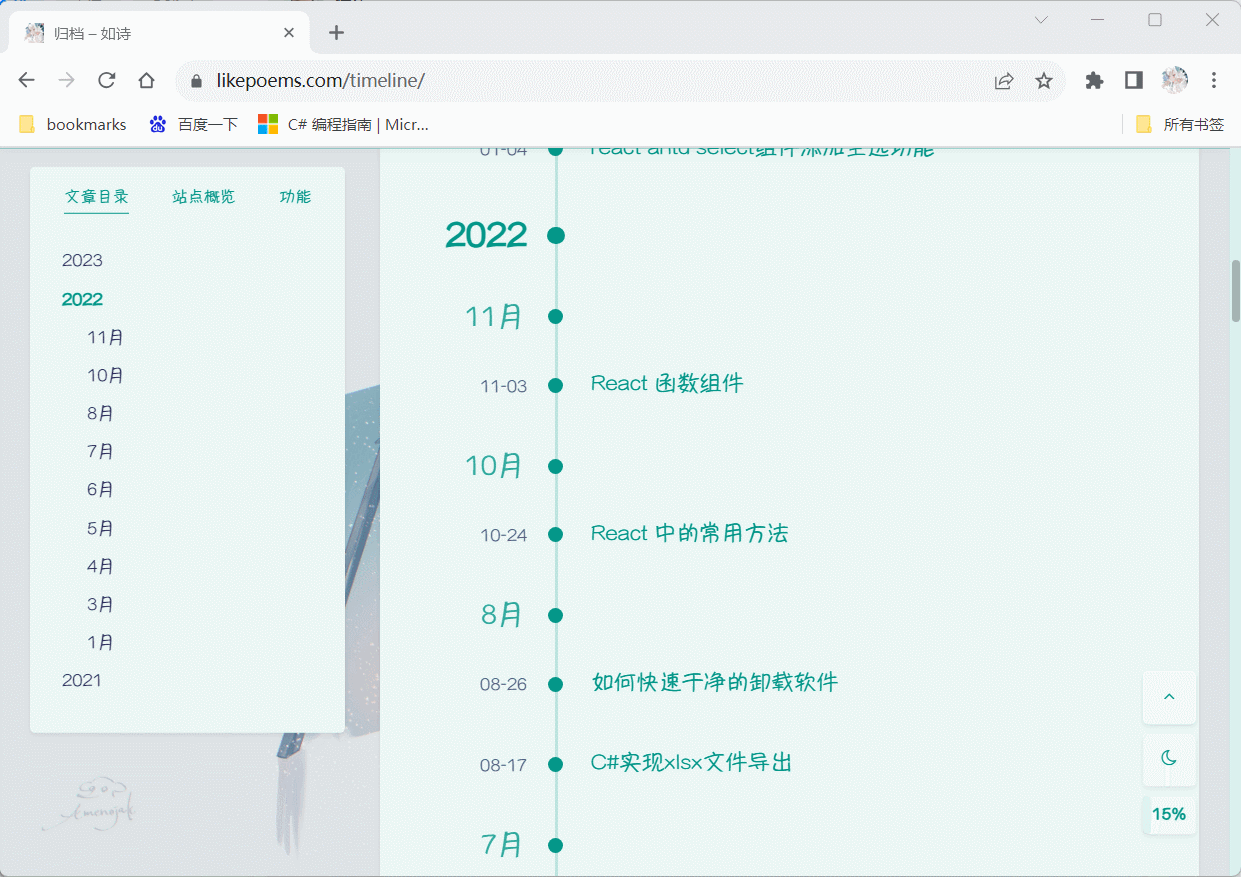Click the 2022 year heading in timeline

point(486,236)
